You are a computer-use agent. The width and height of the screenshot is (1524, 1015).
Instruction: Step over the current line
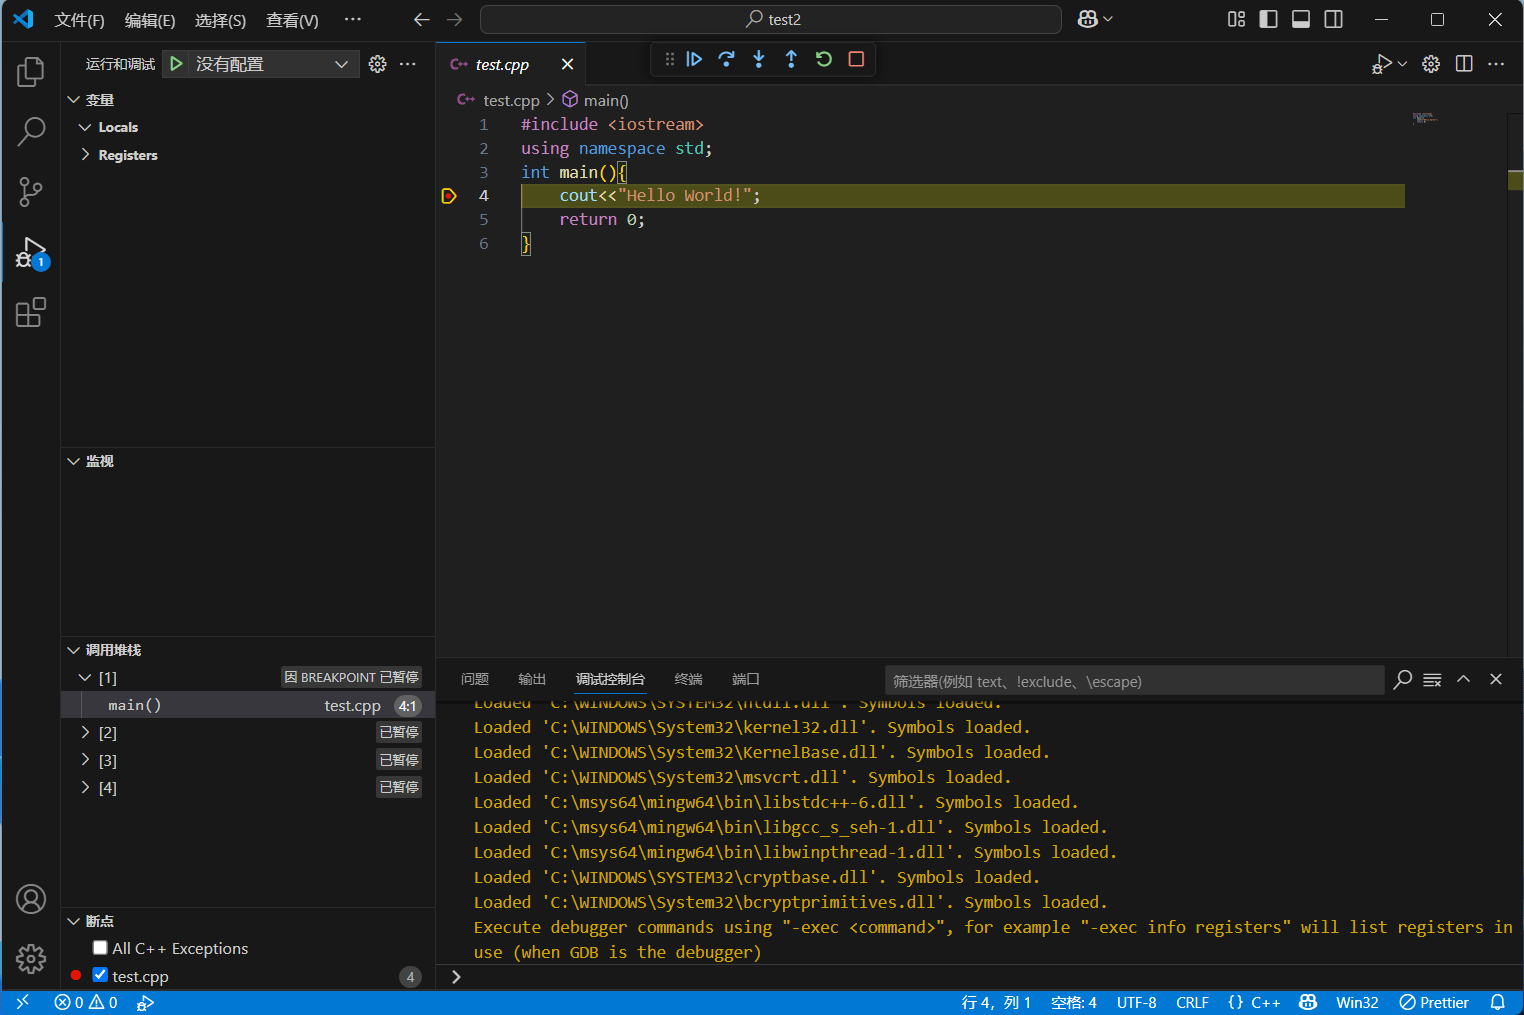point(726,60)
